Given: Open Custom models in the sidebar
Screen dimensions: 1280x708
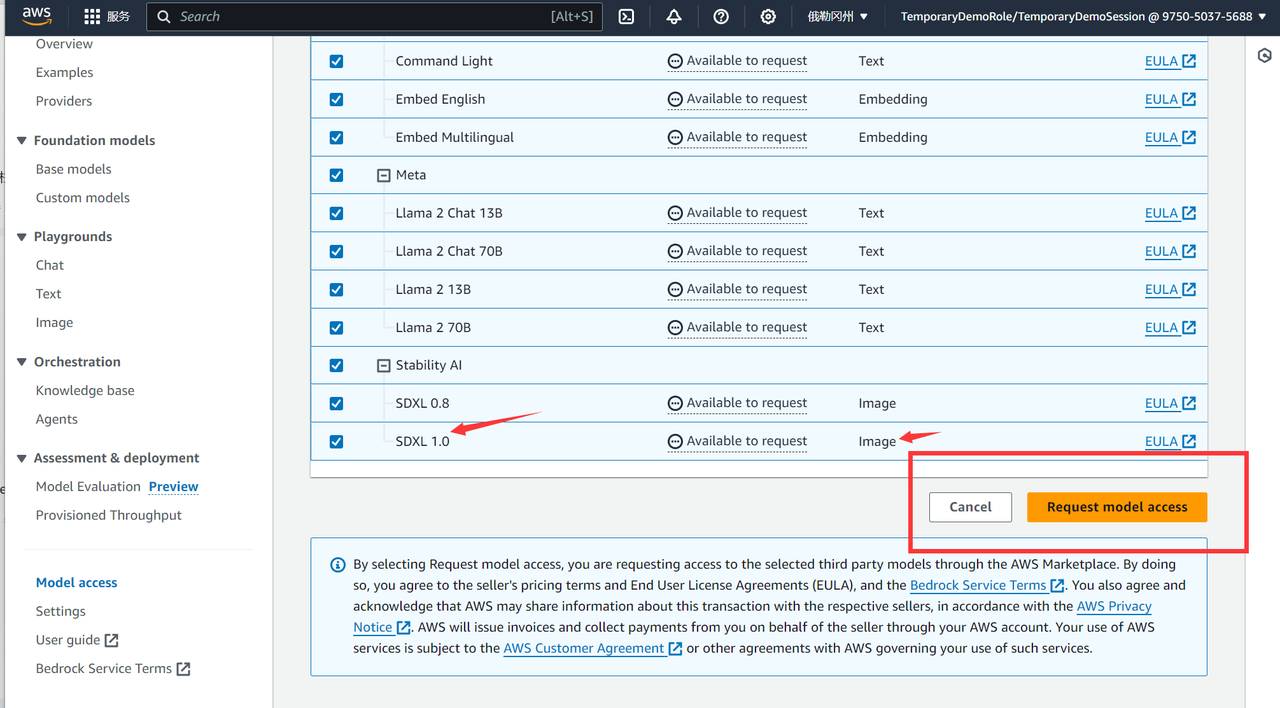Looking at the screenshot, I should point(83,198).
